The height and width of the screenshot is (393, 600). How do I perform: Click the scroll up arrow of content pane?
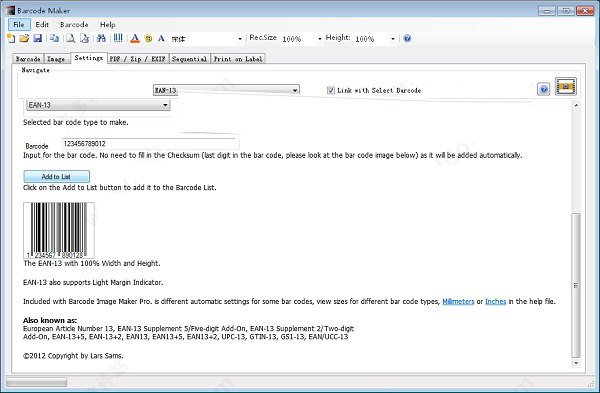pyautogui.click(x=576, y=105)
